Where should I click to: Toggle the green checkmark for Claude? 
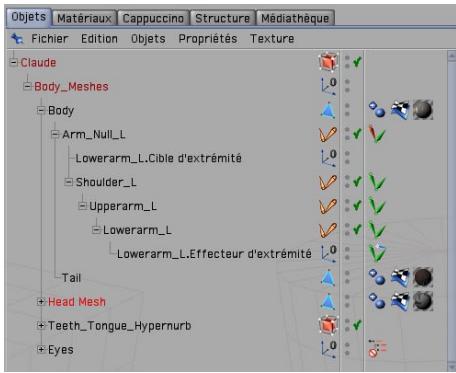[x=357, y=62]
